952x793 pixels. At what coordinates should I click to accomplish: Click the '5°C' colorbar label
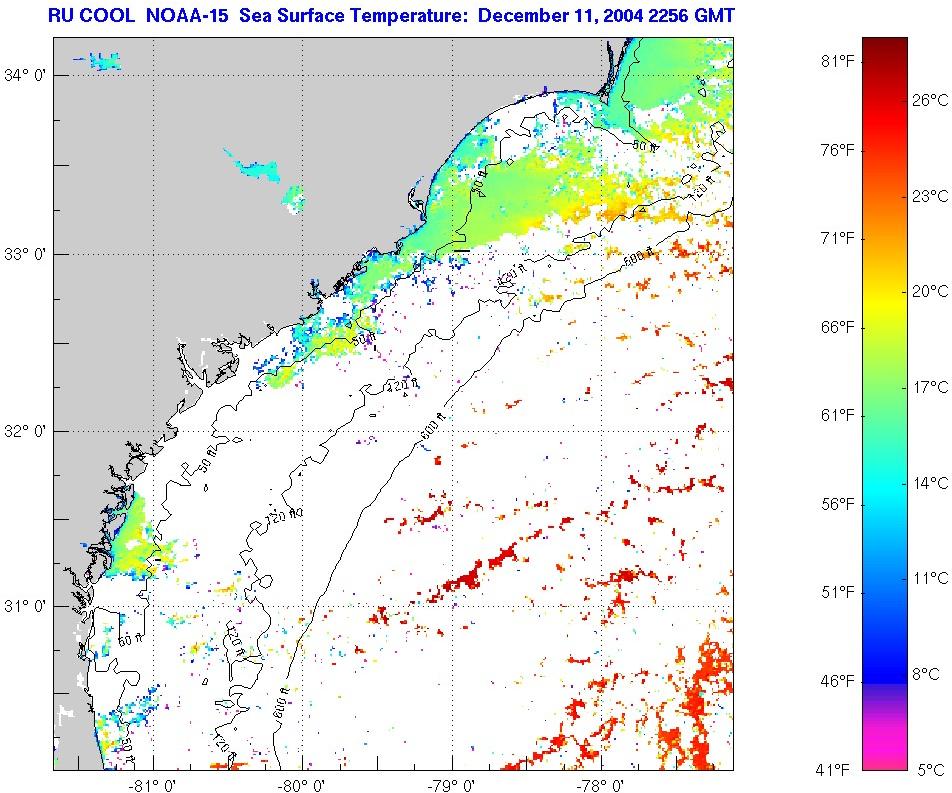tap(931, 771)
